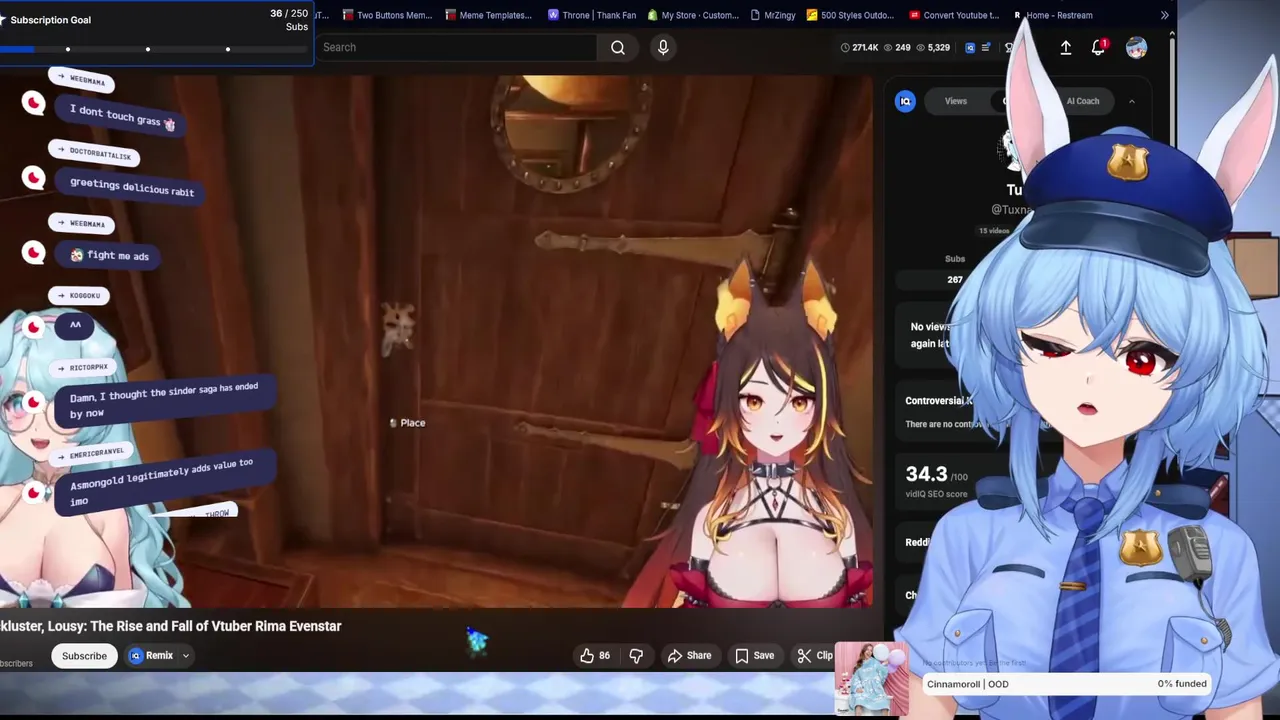This screenshot has height=720, width=1280.
Task: Save the video to a playlist
Action: click(x=754, y=655)
